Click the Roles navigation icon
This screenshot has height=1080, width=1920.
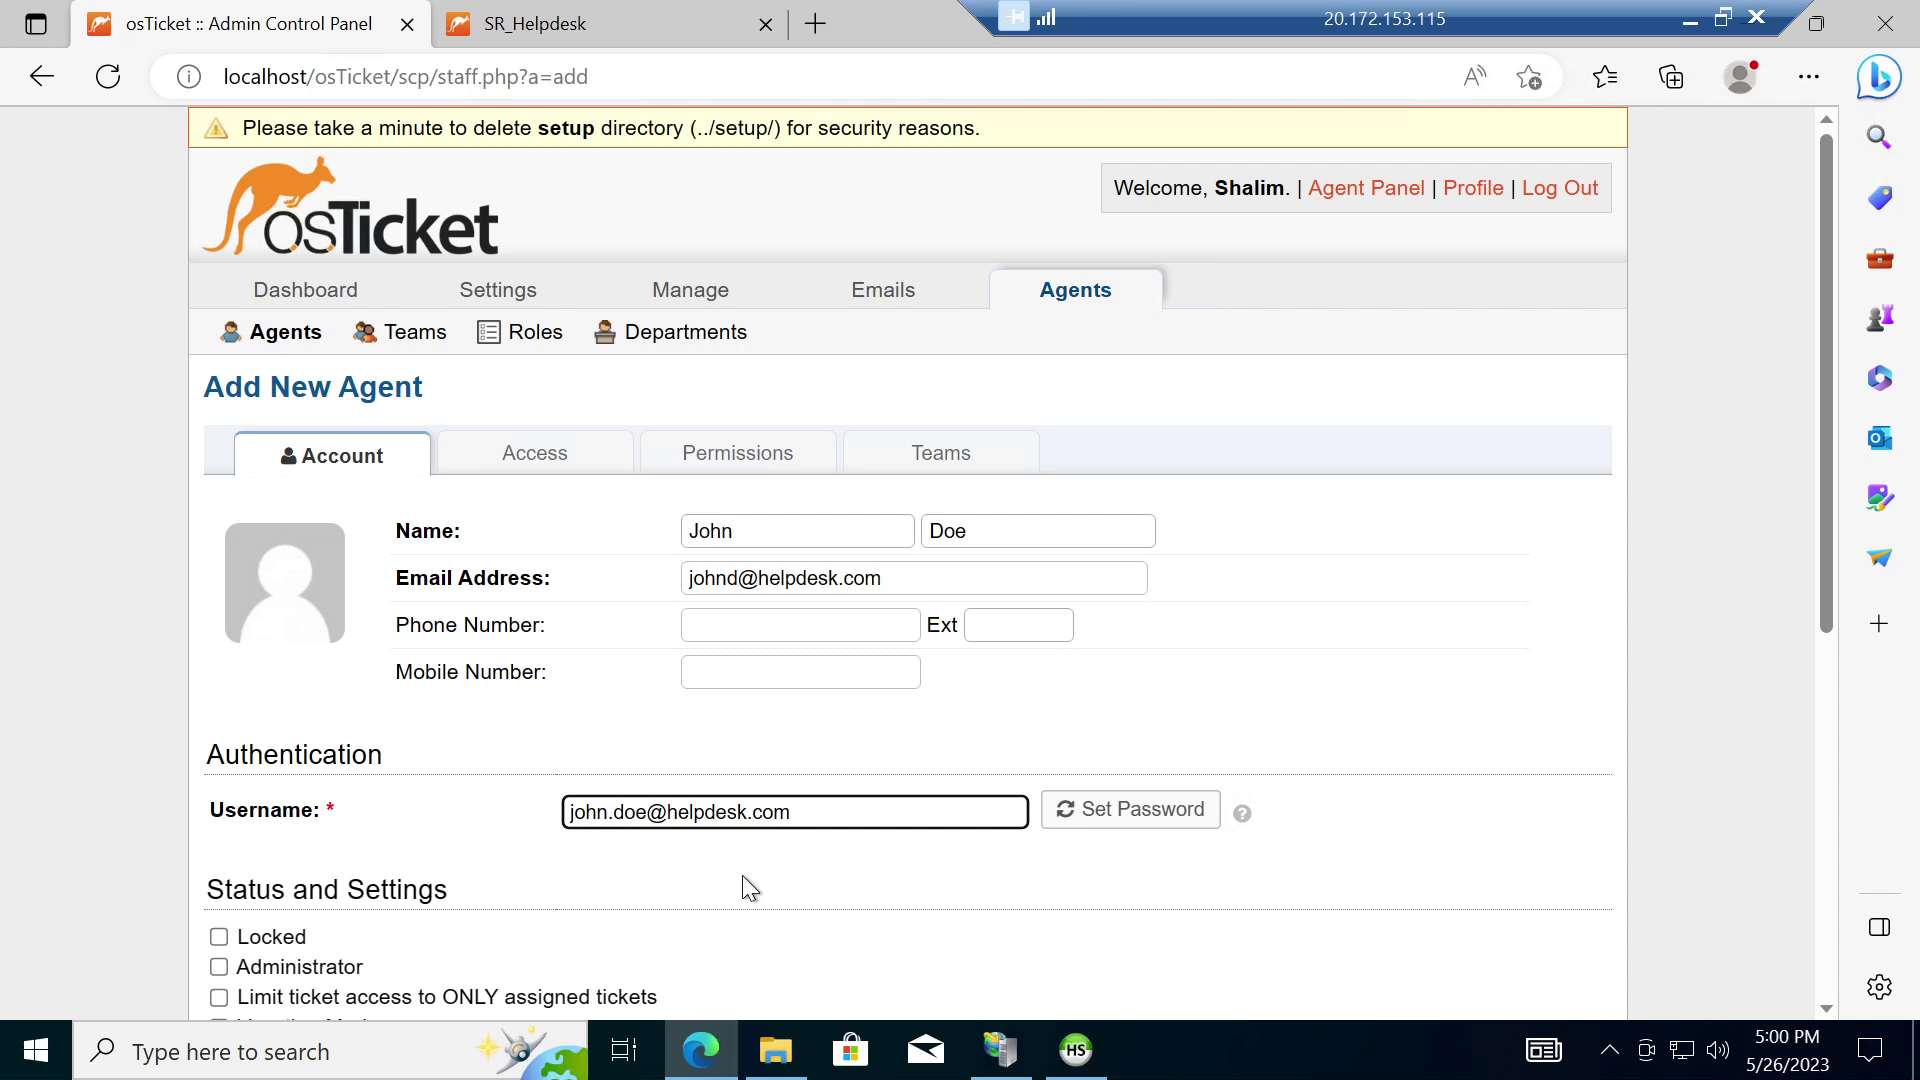click(489, 331)
